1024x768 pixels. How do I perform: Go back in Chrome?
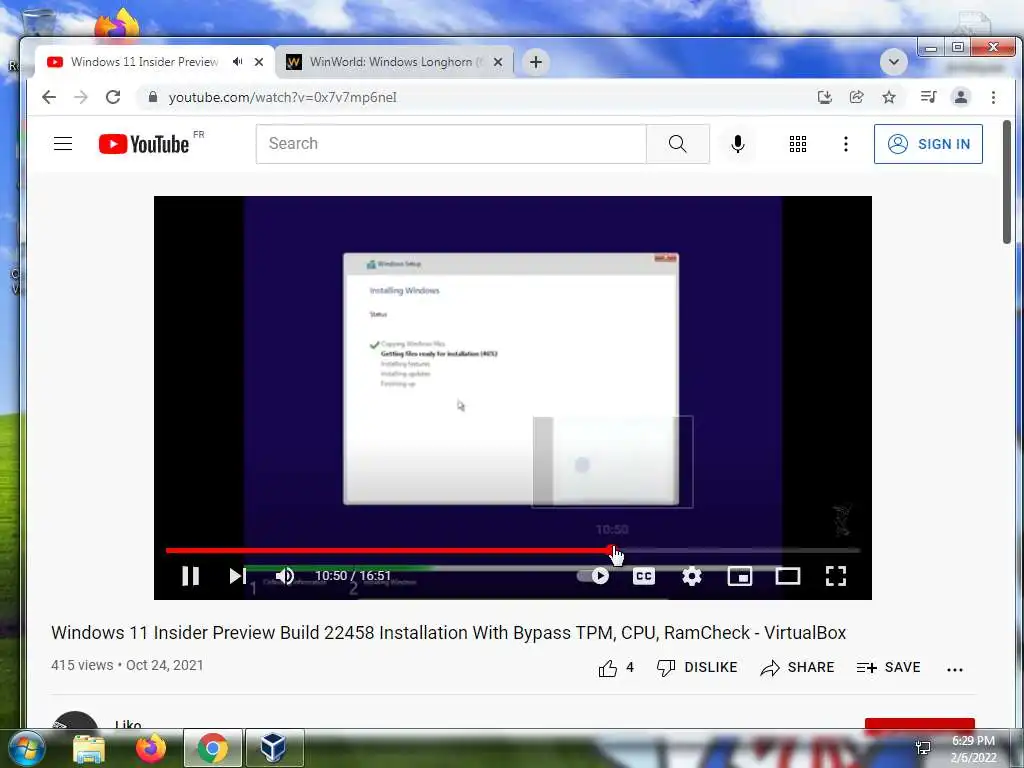(x=49, y=97)
